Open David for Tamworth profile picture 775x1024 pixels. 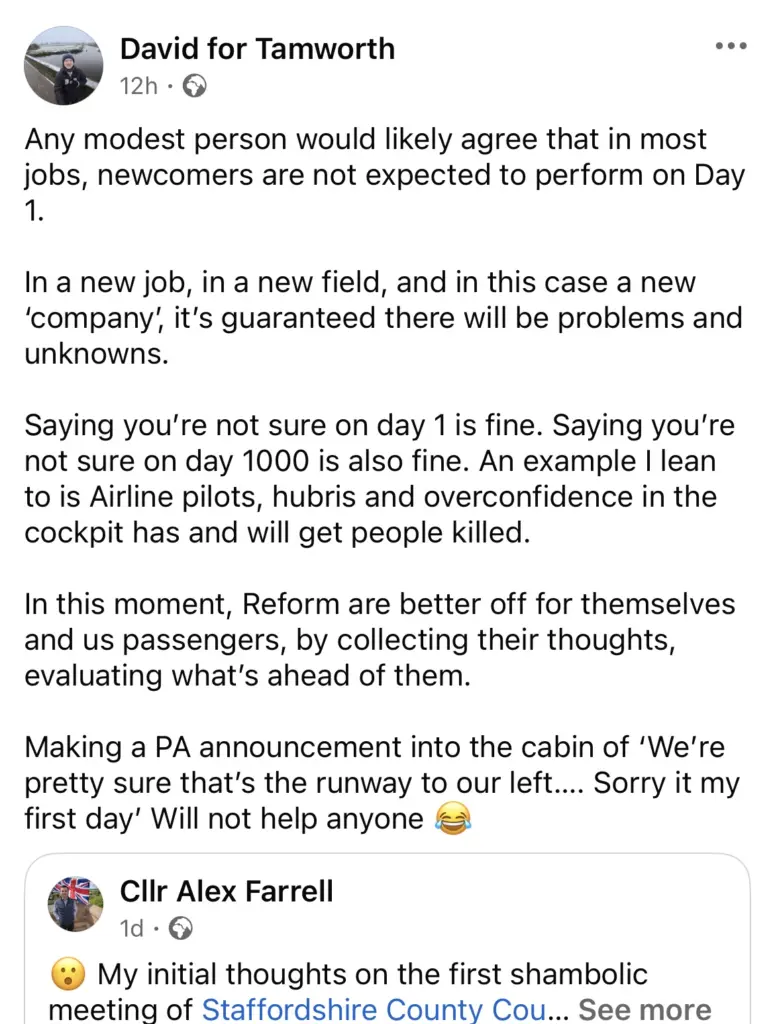[x=63, y=65]
